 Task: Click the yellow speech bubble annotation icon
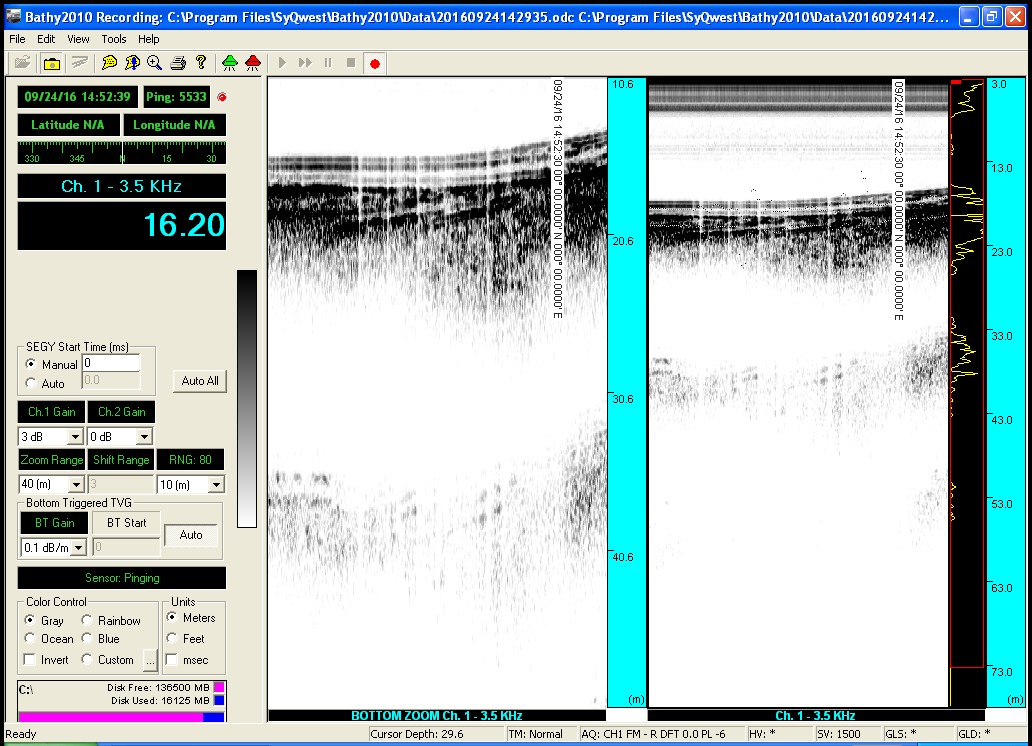[110, 63]
